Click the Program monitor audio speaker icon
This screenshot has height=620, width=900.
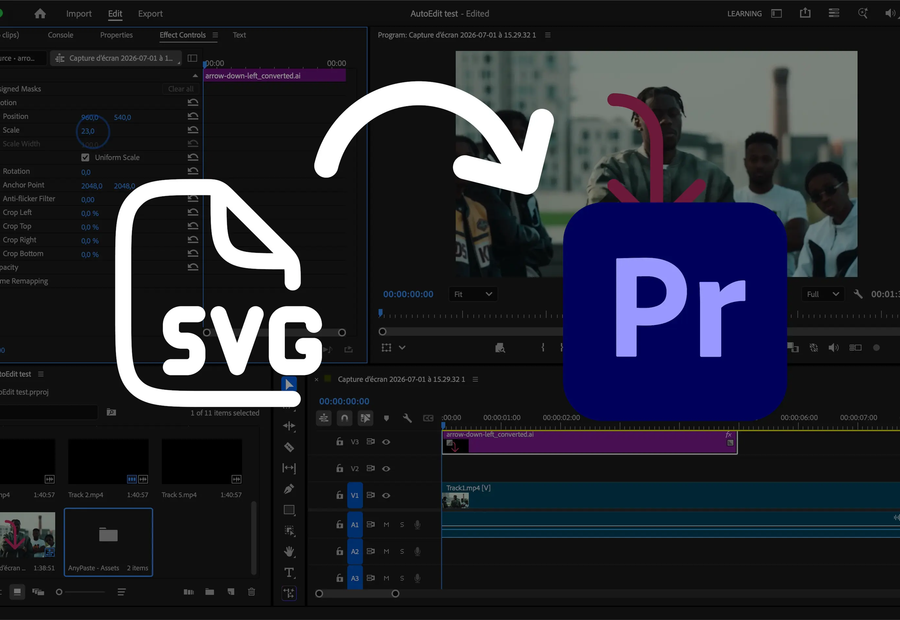833,347
